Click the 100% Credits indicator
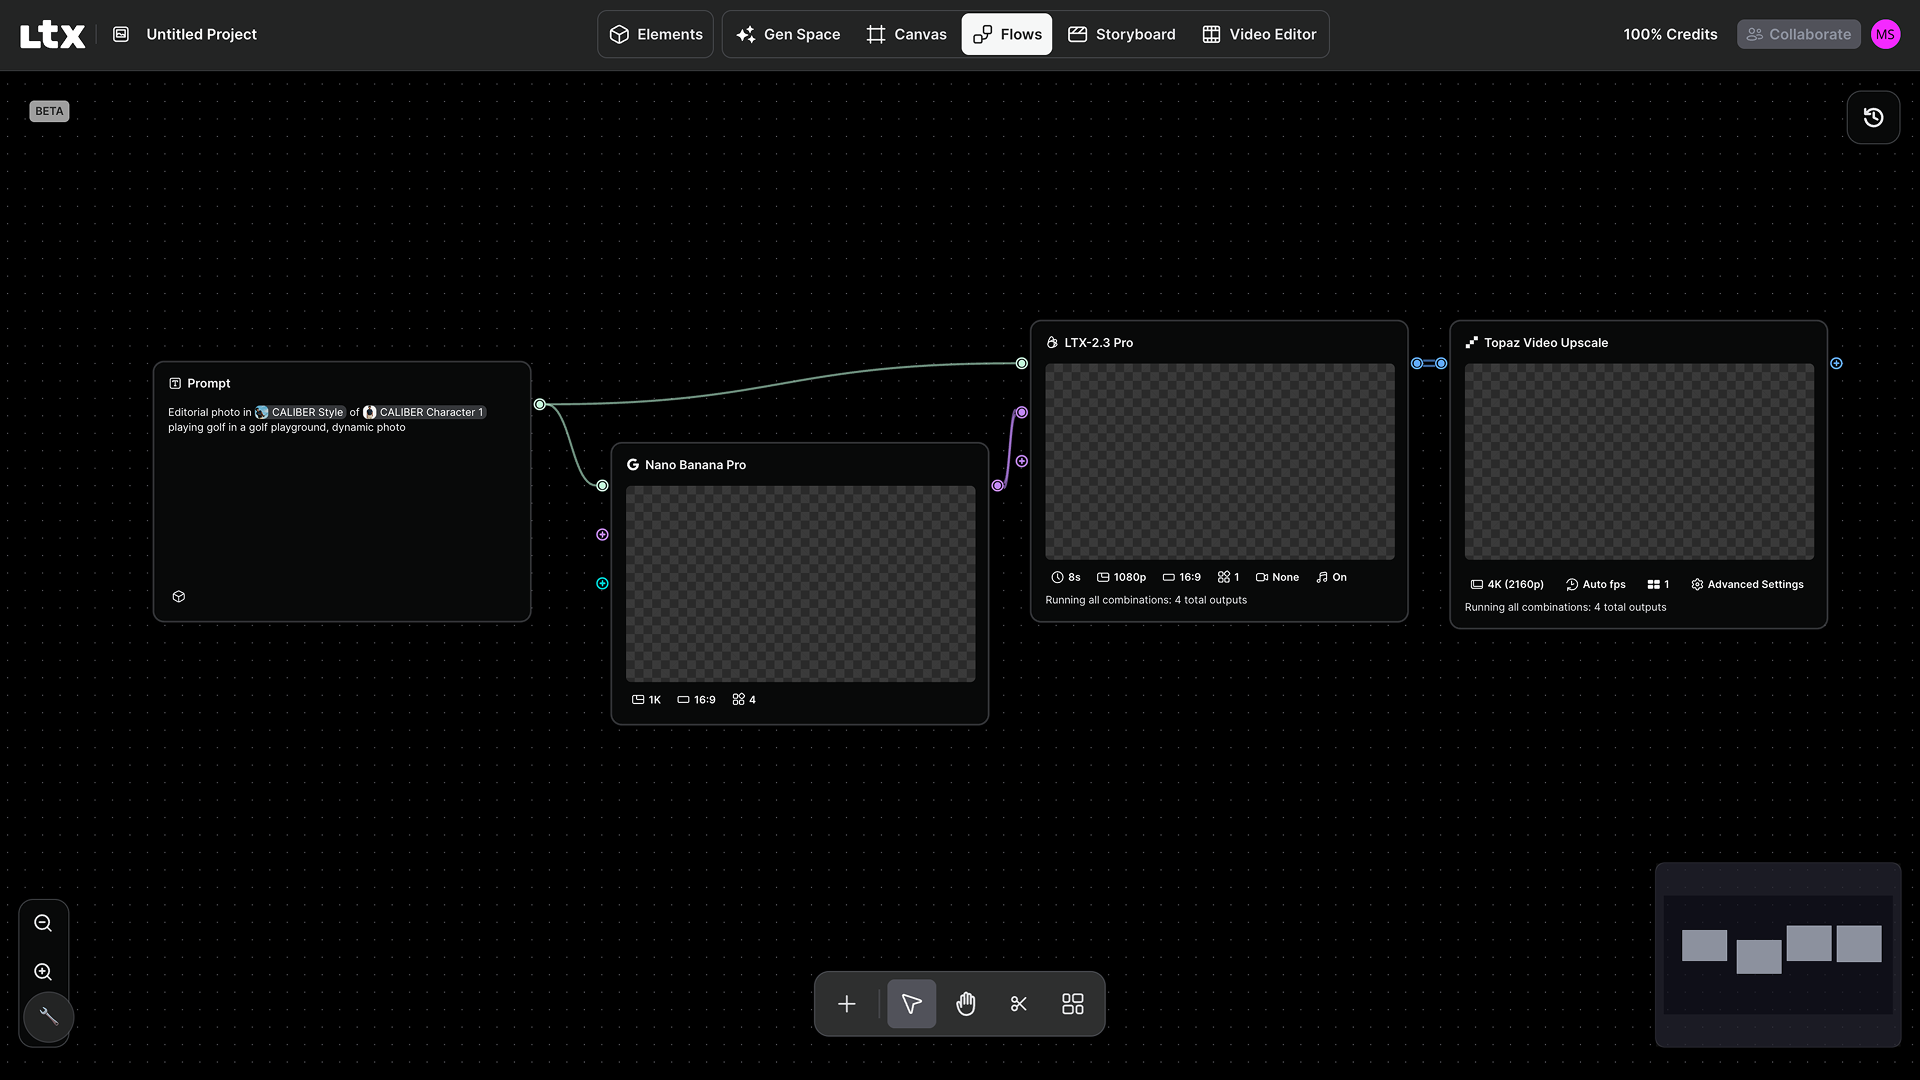 coord(1670,34)
